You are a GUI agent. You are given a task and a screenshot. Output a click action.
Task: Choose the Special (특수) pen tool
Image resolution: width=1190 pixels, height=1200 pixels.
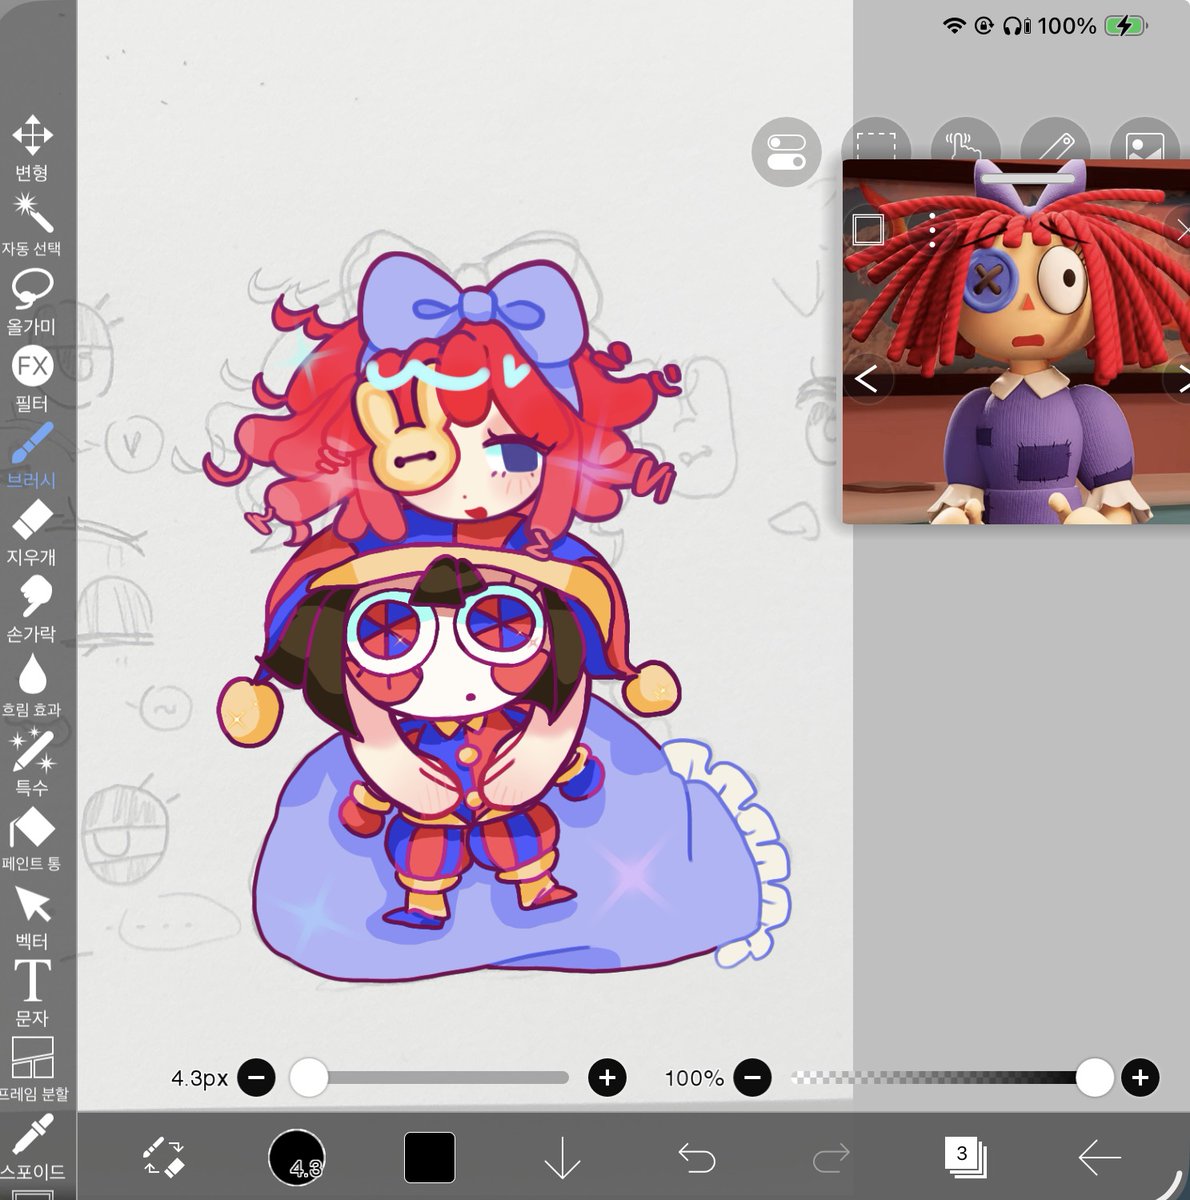tap(32, 763)
